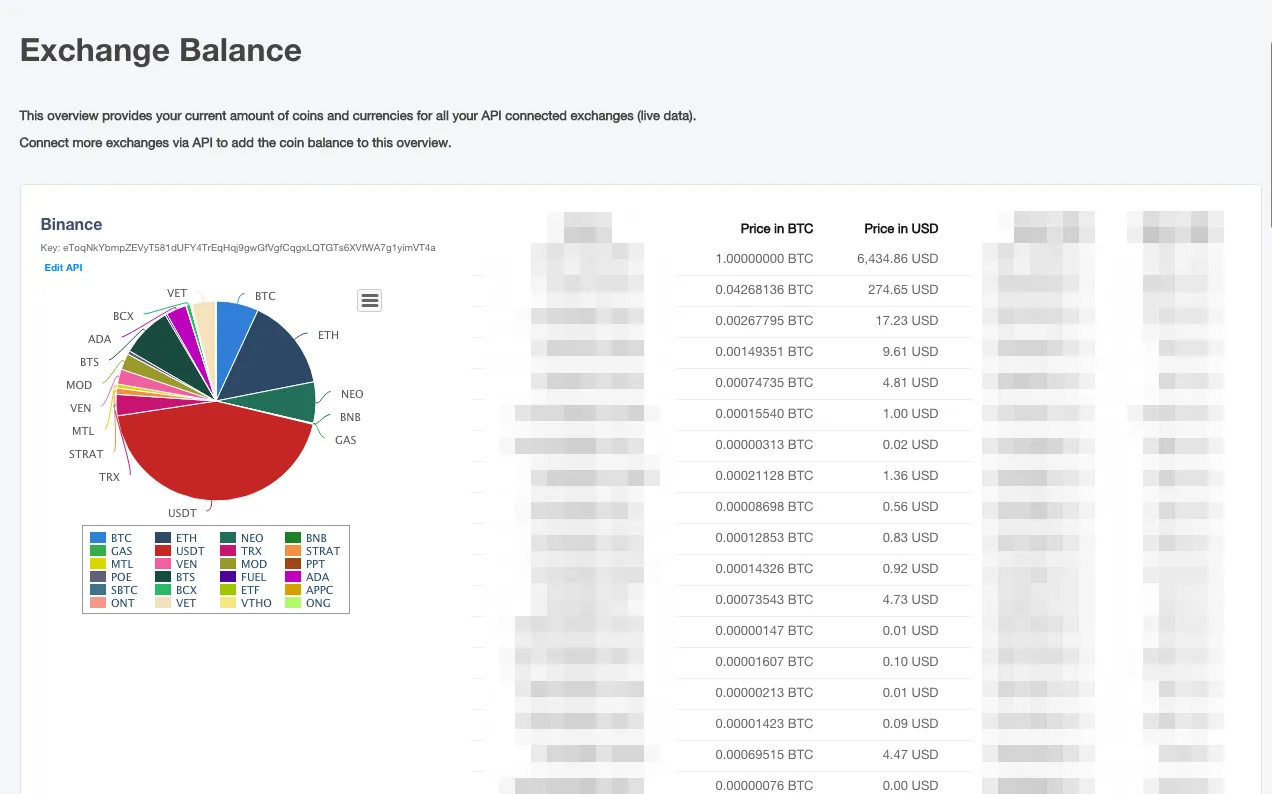Screen dimensions: 1272x794
Task: Click the 0.00149351 BTC price cell
Action: tap(764, 352)
